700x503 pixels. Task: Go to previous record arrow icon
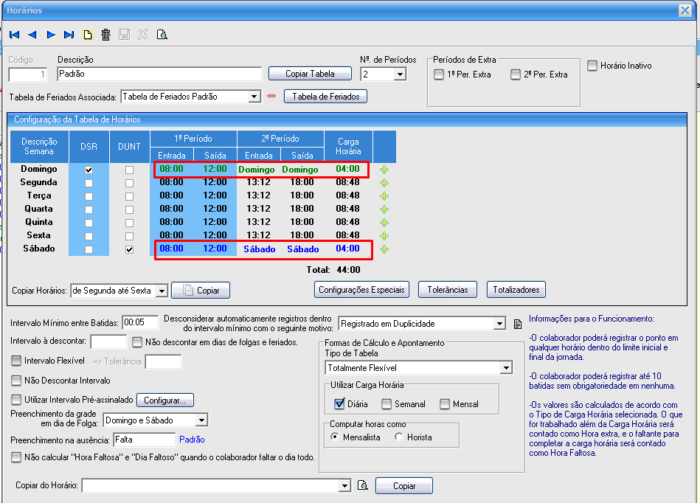tap(32, 35)
